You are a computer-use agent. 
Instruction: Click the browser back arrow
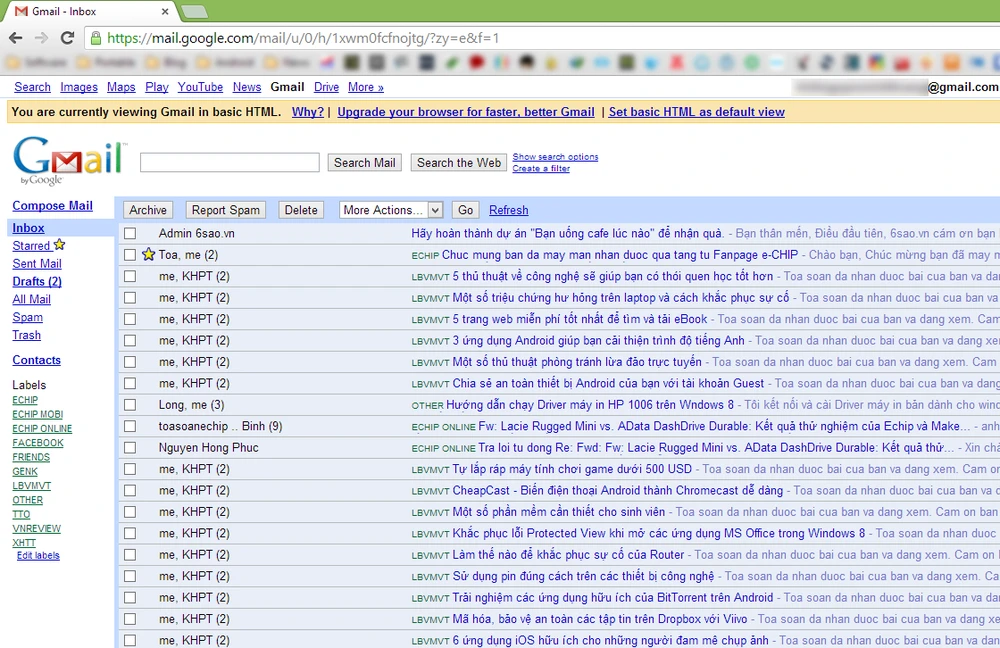pyautogui.click(x=16, y=37)
